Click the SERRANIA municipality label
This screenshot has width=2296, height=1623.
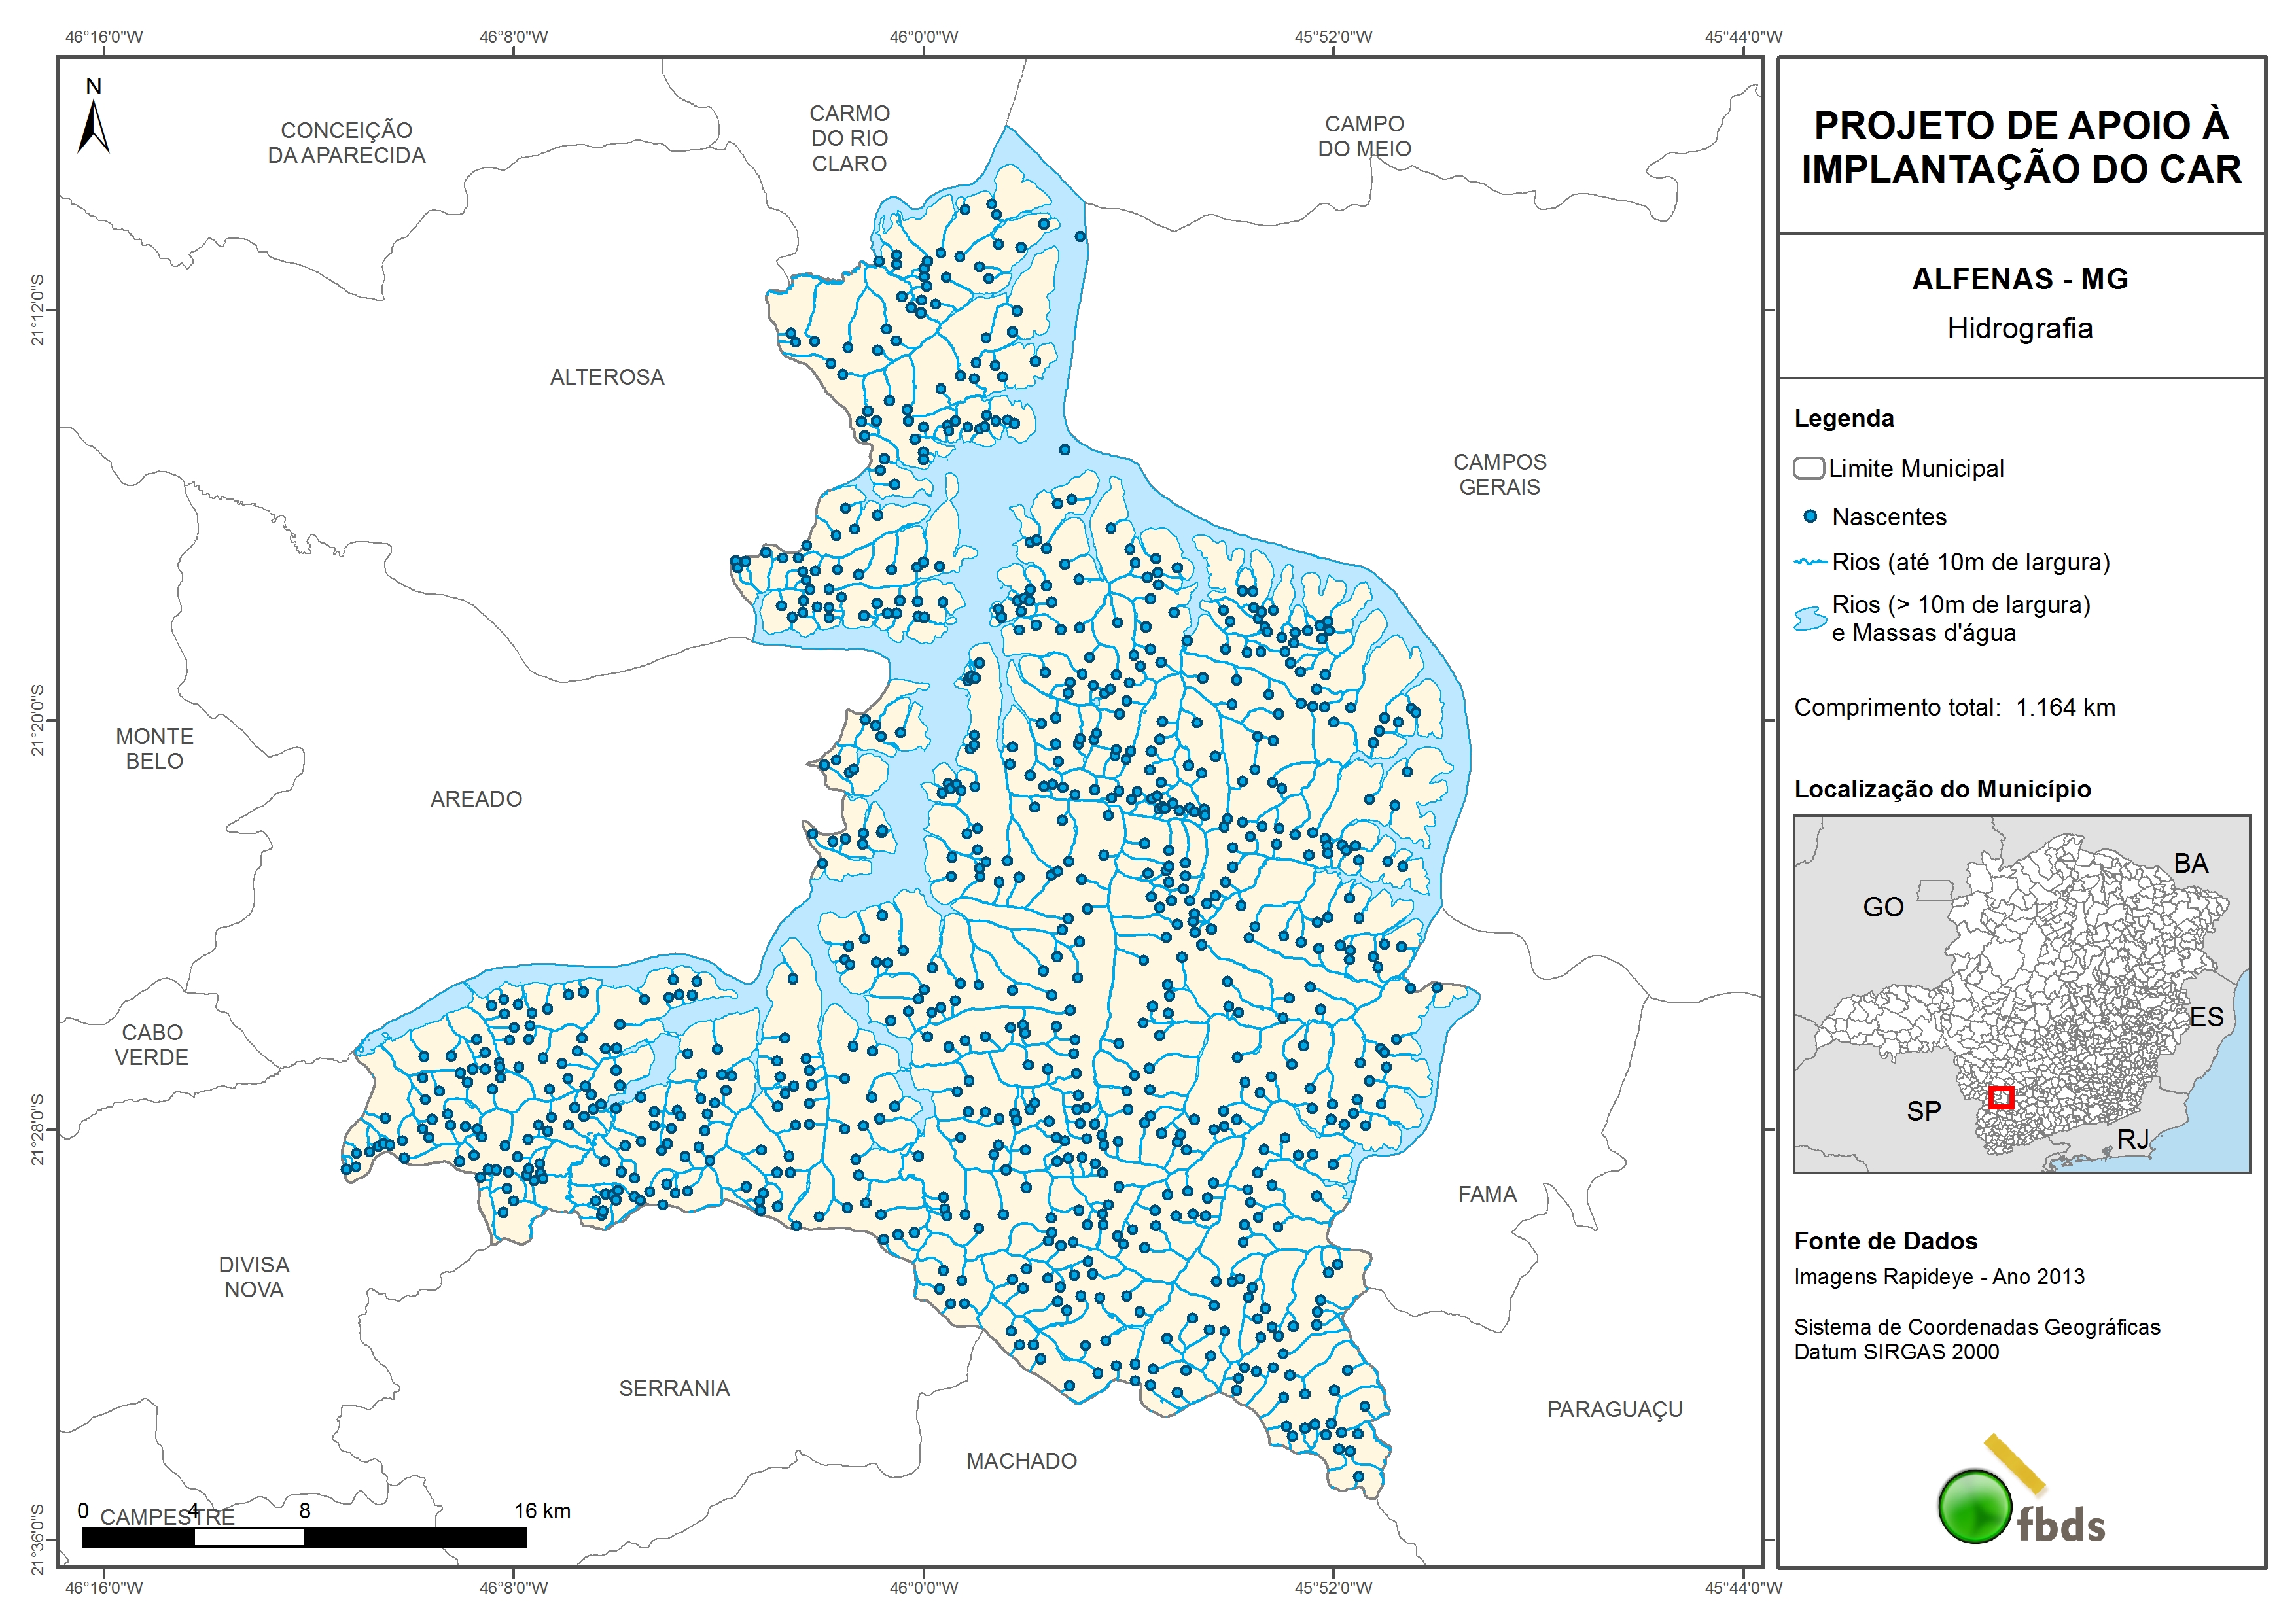point(674,1388)
